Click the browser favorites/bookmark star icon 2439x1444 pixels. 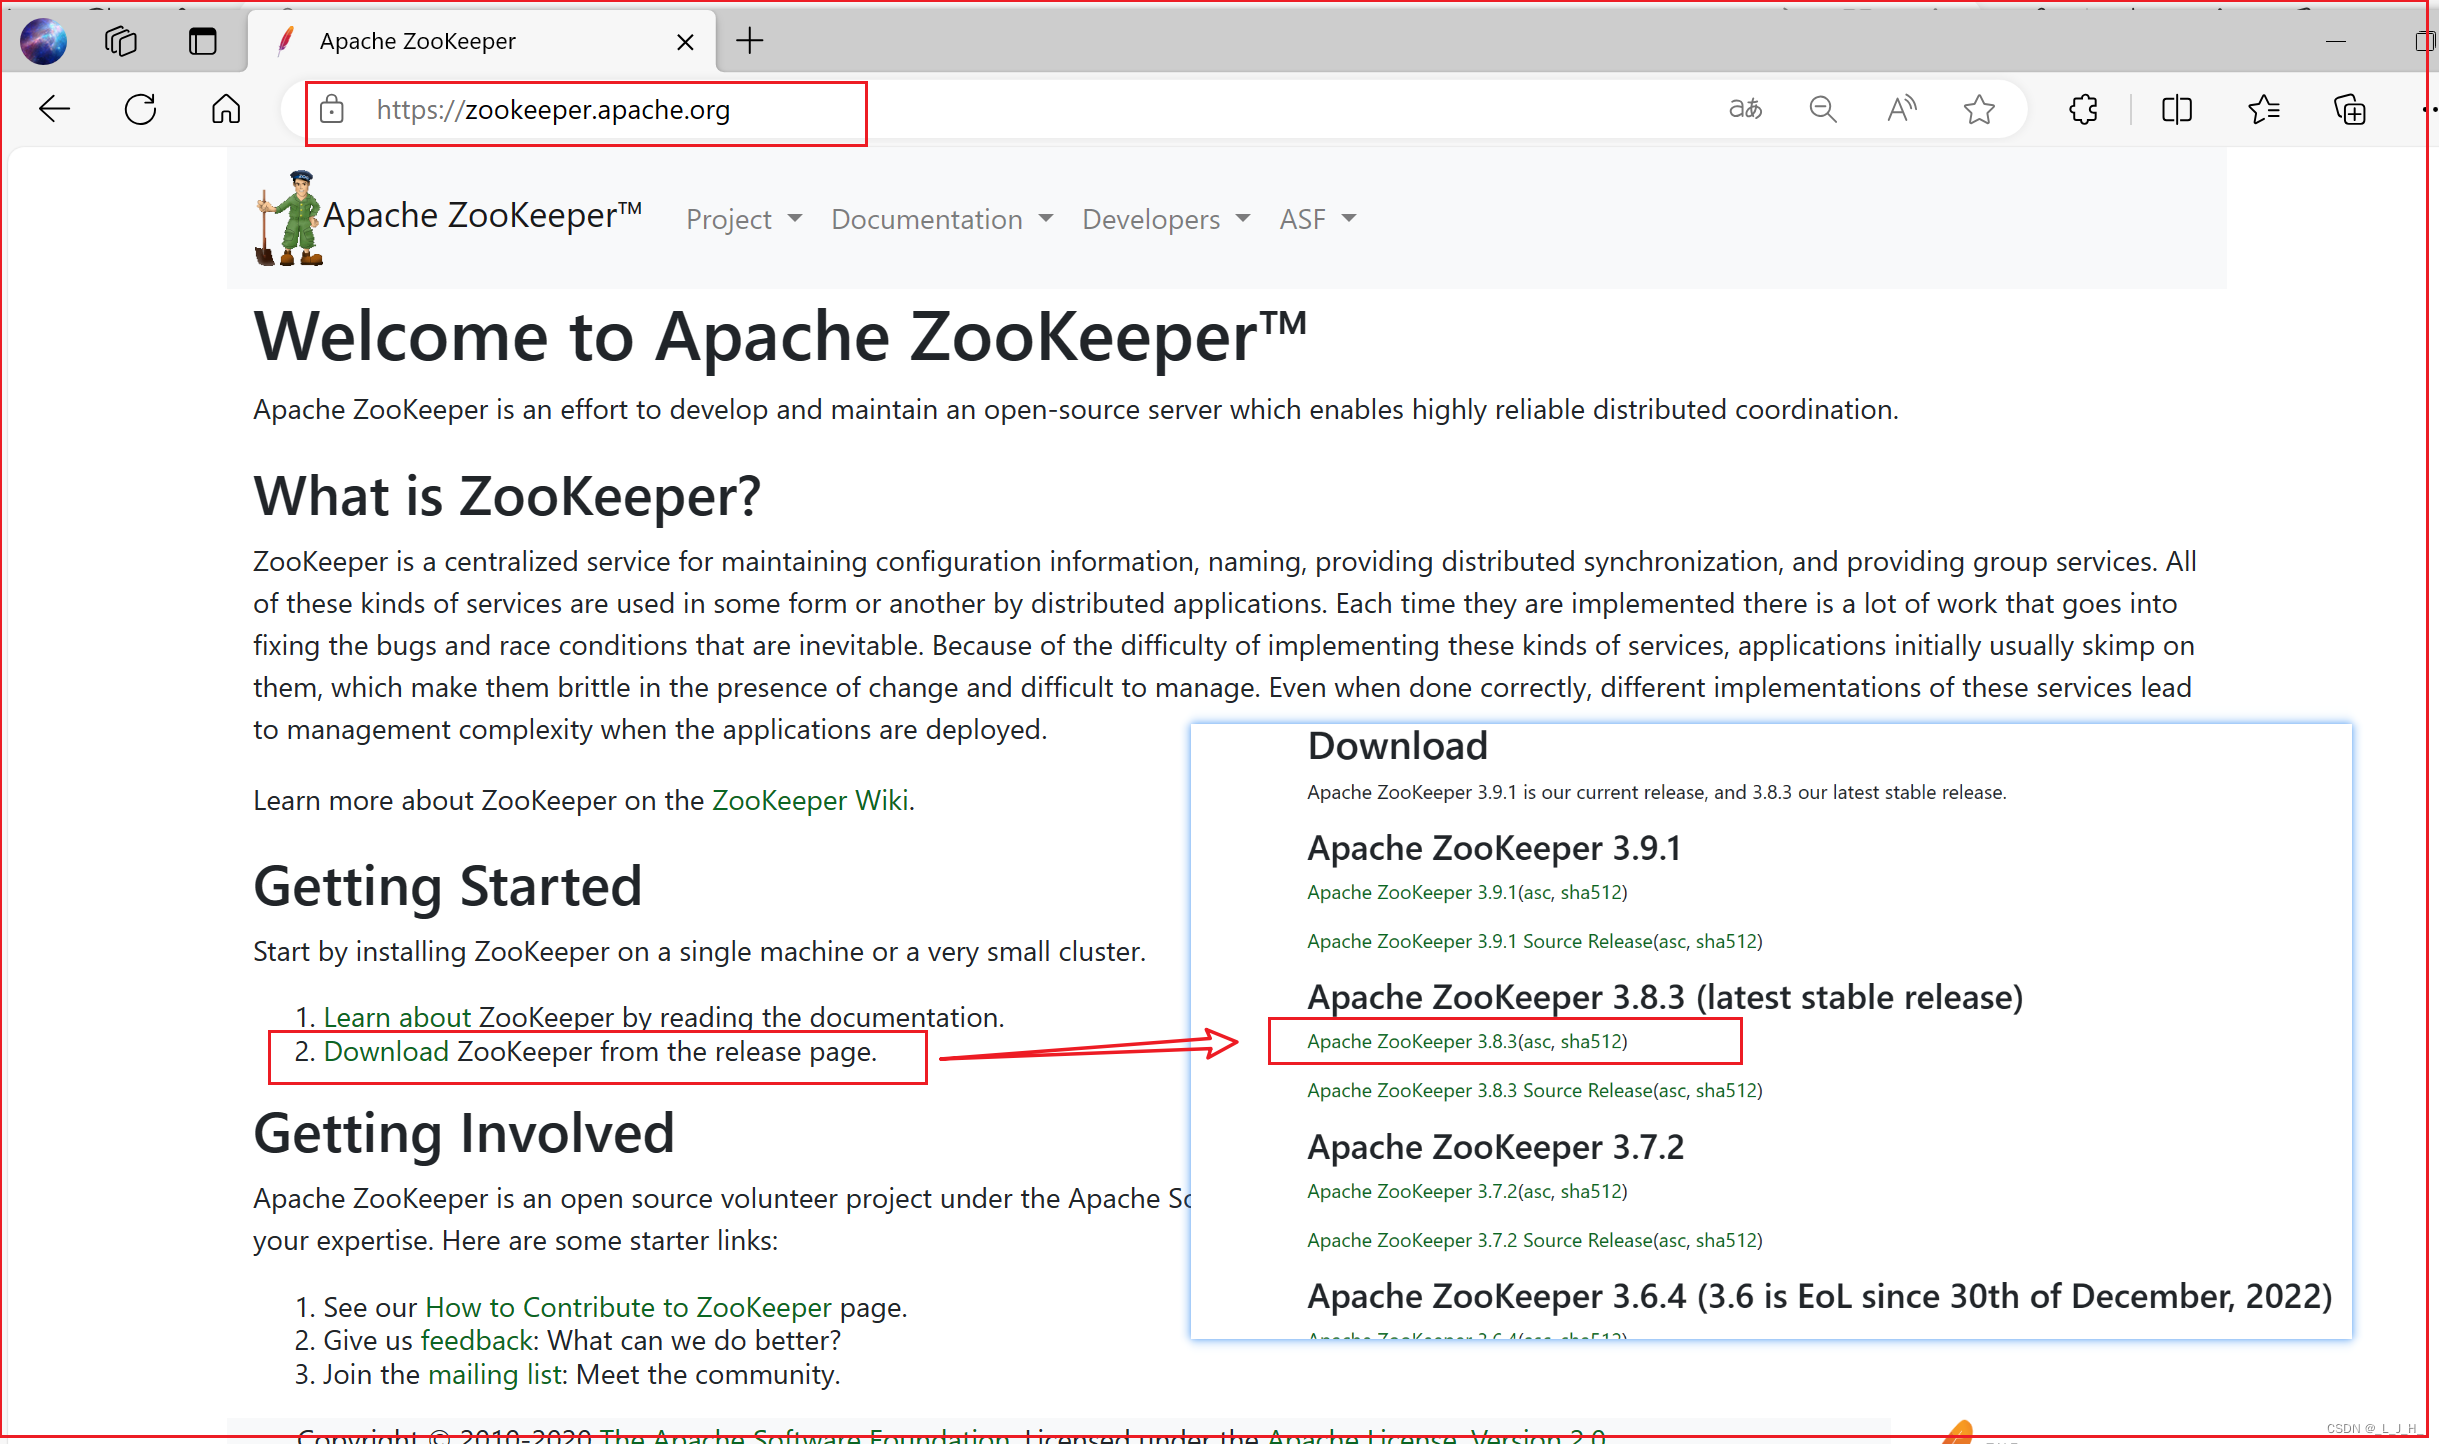1980,108
